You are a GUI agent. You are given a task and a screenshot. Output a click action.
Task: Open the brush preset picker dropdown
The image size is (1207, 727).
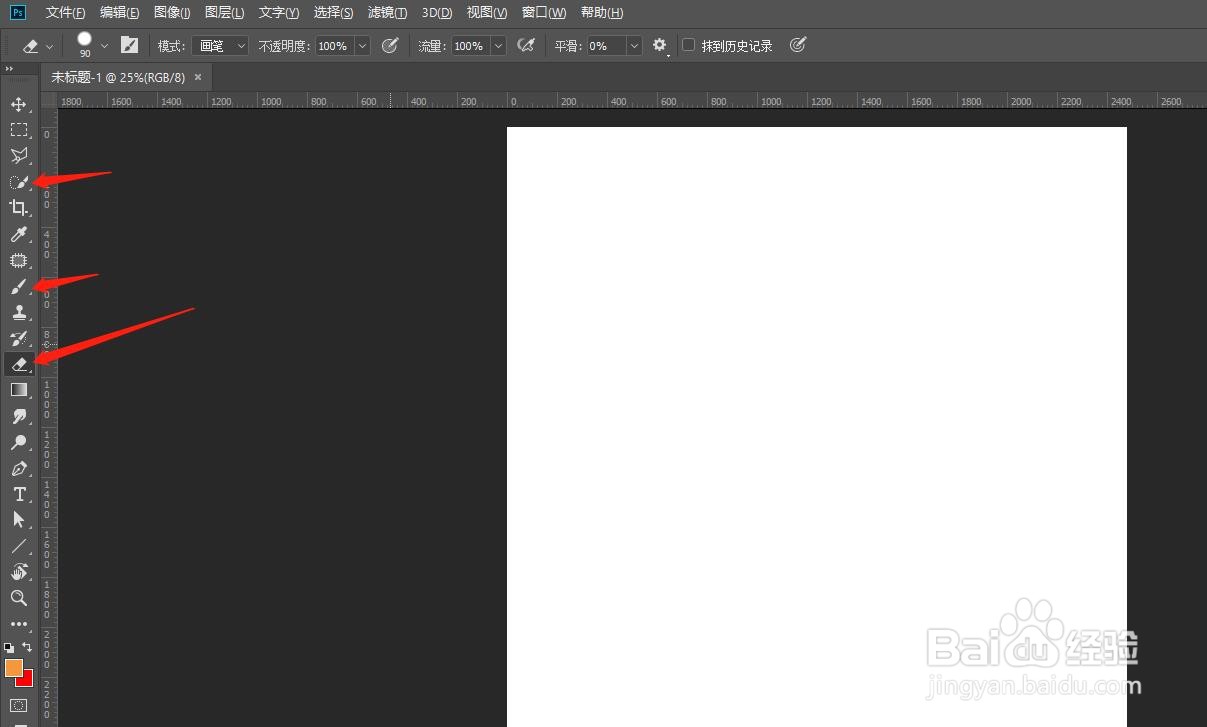tap(104, 45)
